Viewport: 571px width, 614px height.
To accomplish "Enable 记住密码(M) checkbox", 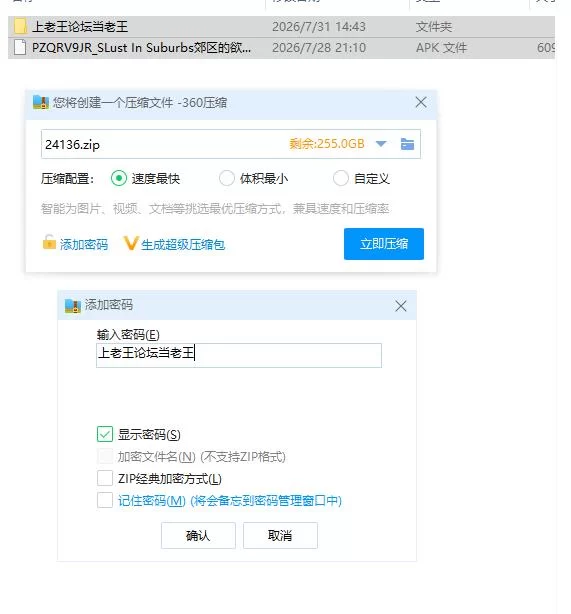I will tap(105, 500).
